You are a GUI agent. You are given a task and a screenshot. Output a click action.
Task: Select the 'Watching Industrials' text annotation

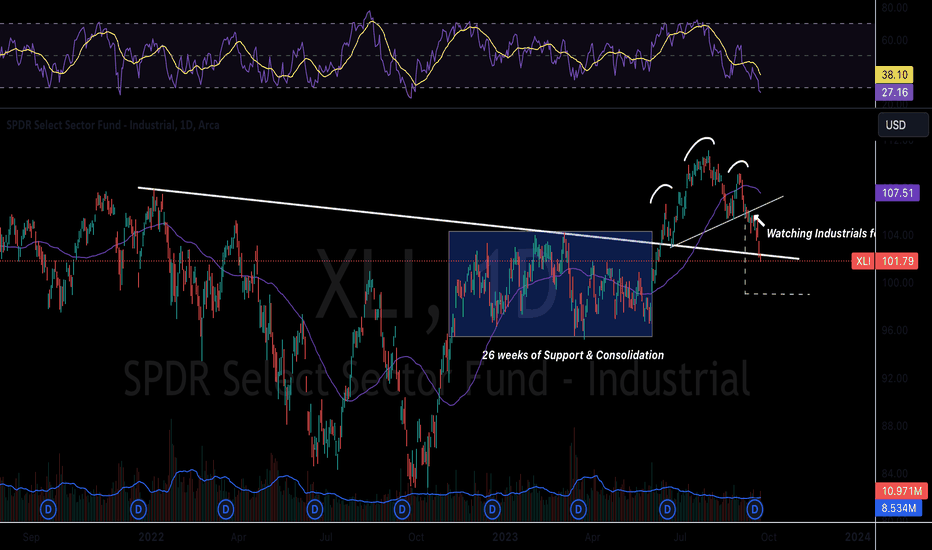click(x=820, y=234)
